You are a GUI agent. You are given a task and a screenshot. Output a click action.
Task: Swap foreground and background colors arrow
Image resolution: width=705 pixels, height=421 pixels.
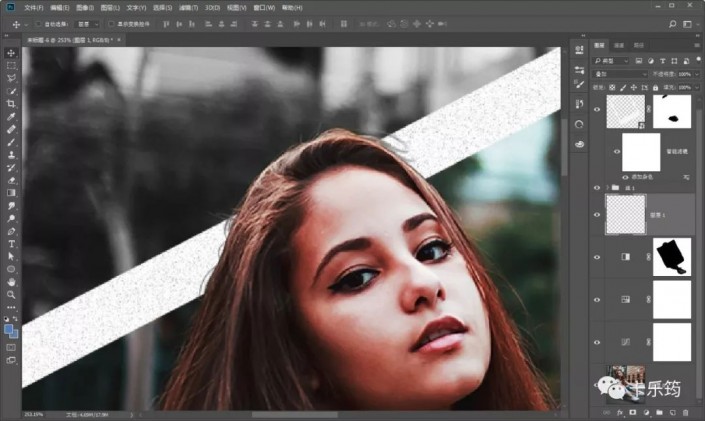point(16,318)
